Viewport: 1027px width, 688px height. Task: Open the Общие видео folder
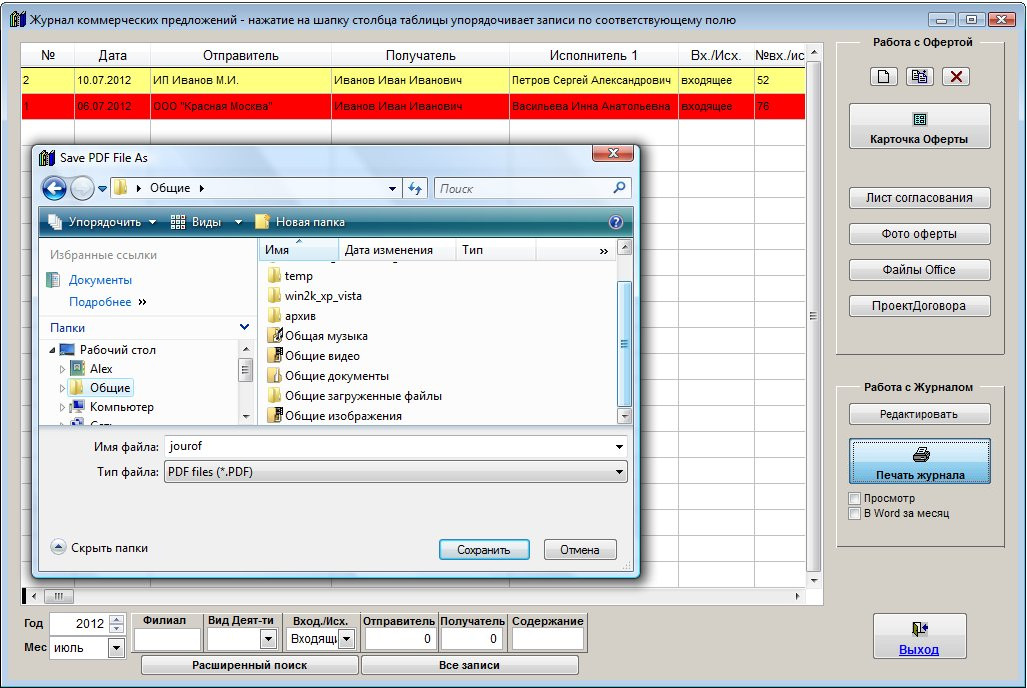314,356
